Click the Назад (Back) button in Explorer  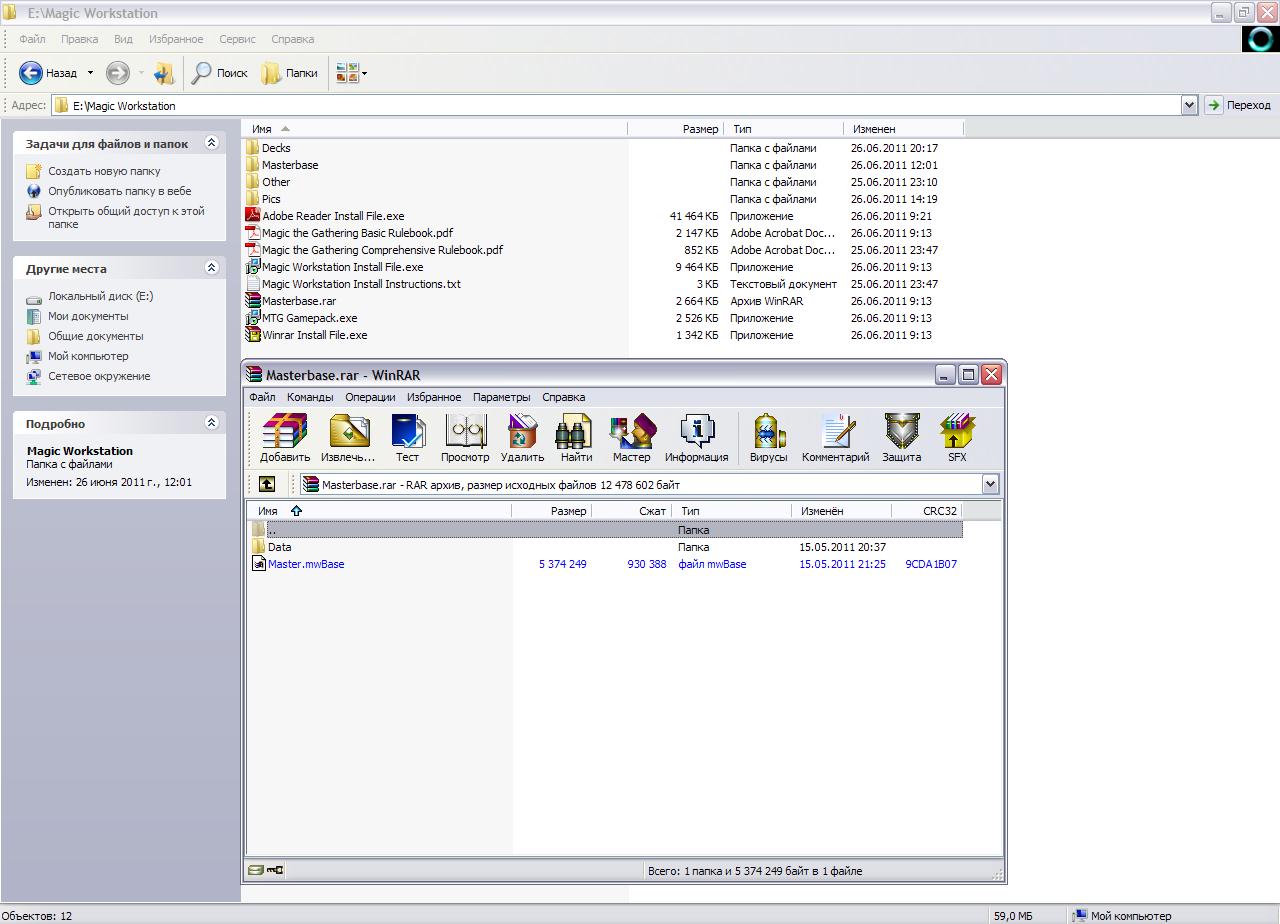coord(48,73)
